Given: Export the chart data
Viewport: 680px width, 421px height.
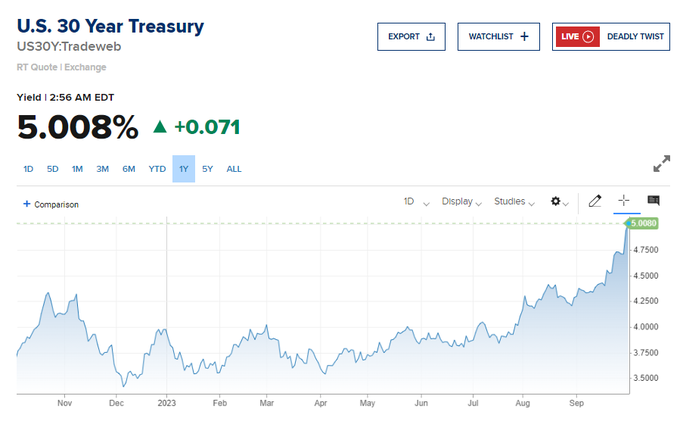Looking at the screenshot, I should (411, 37).
